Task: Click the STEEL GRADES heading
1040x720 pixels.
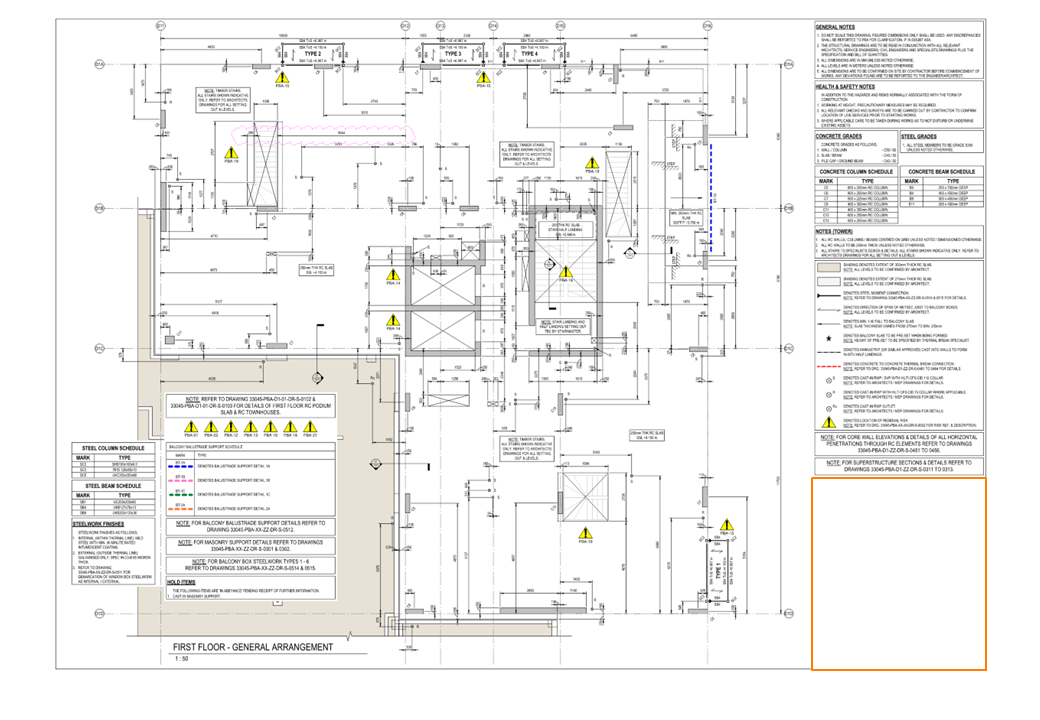Action: (x=919, y=136)
